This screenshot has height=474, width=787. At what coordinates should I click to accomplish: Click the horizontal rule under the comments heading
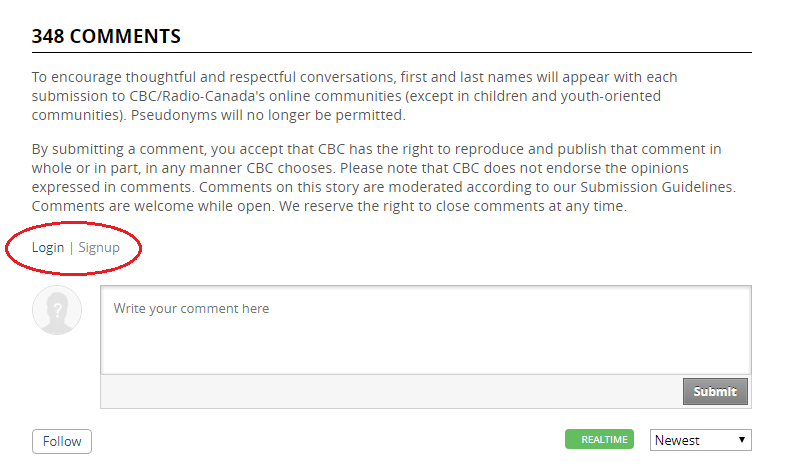coord(391,52)
